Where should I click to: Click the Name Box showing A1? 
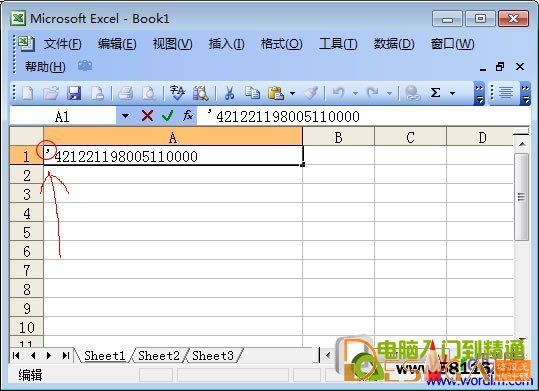63,116
